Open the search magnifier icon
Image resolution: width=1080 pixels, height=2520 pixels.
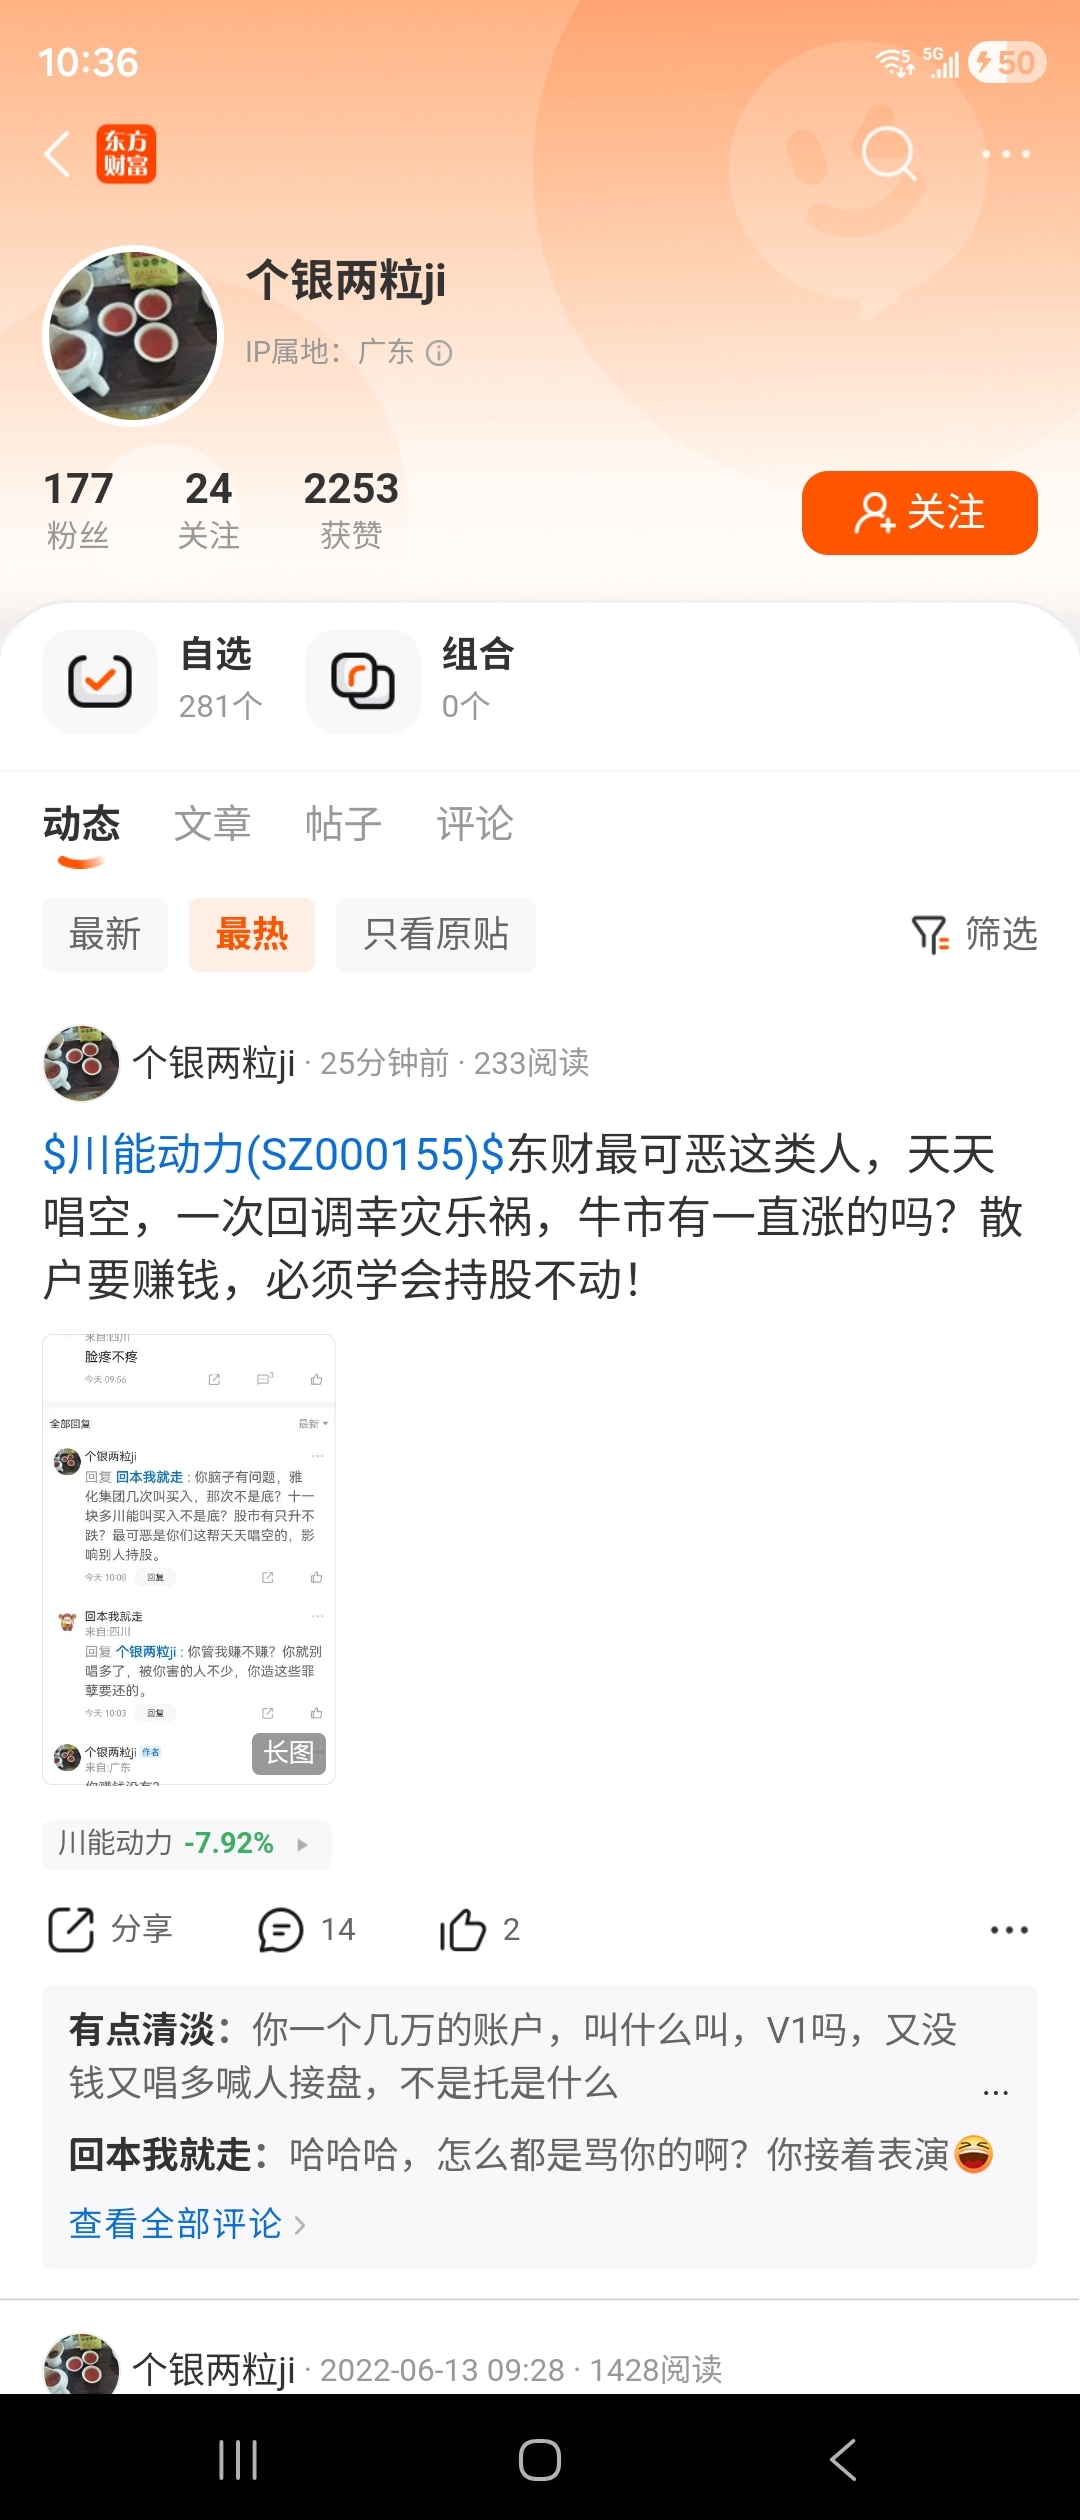(x=889, y=154)
